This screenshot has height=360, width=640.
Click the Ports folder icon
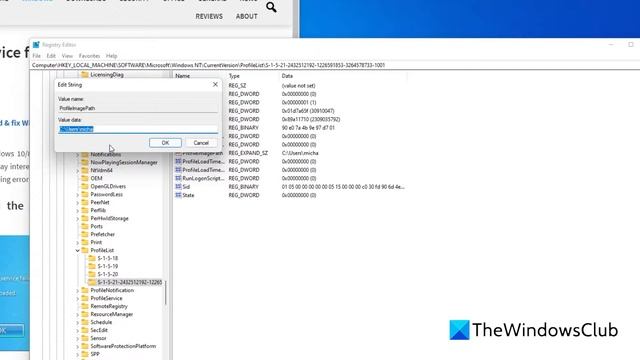point(85,226)
